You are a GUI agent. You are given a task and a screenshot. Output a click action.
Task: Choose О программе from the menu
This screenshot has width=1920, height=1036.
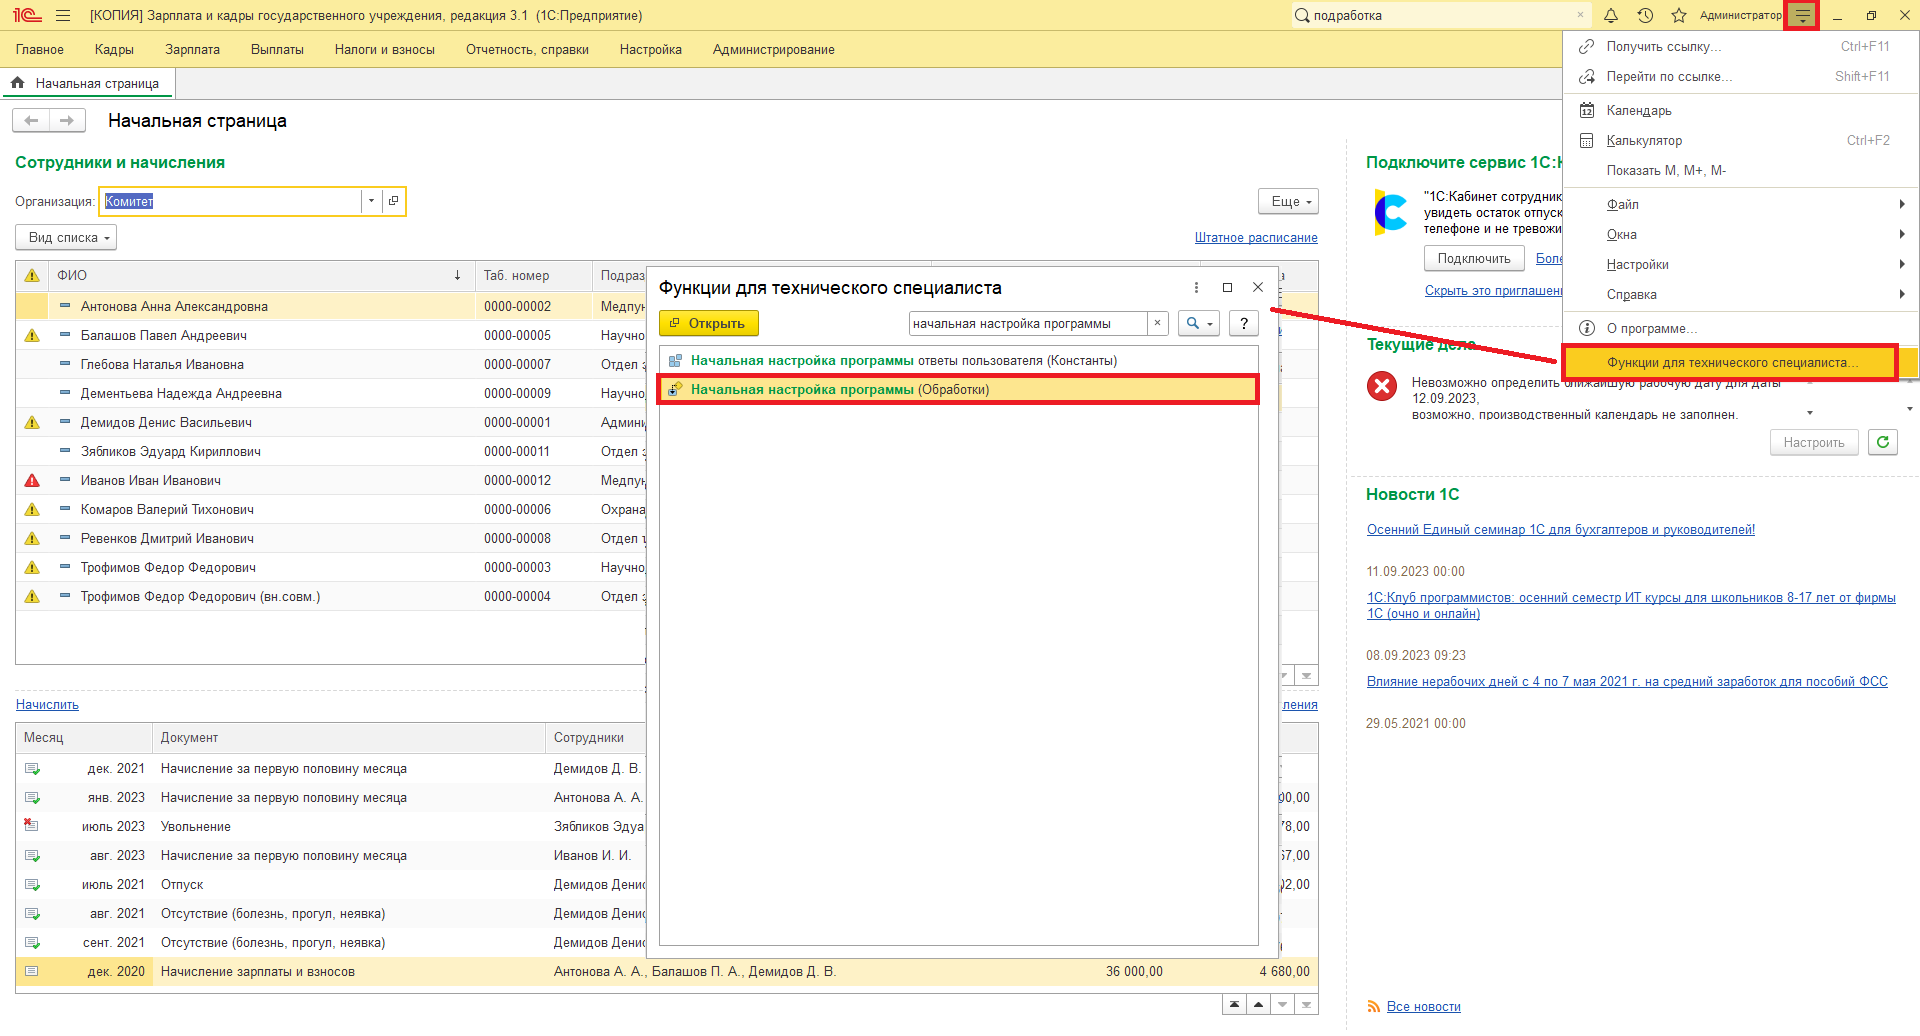(1740, 329)
